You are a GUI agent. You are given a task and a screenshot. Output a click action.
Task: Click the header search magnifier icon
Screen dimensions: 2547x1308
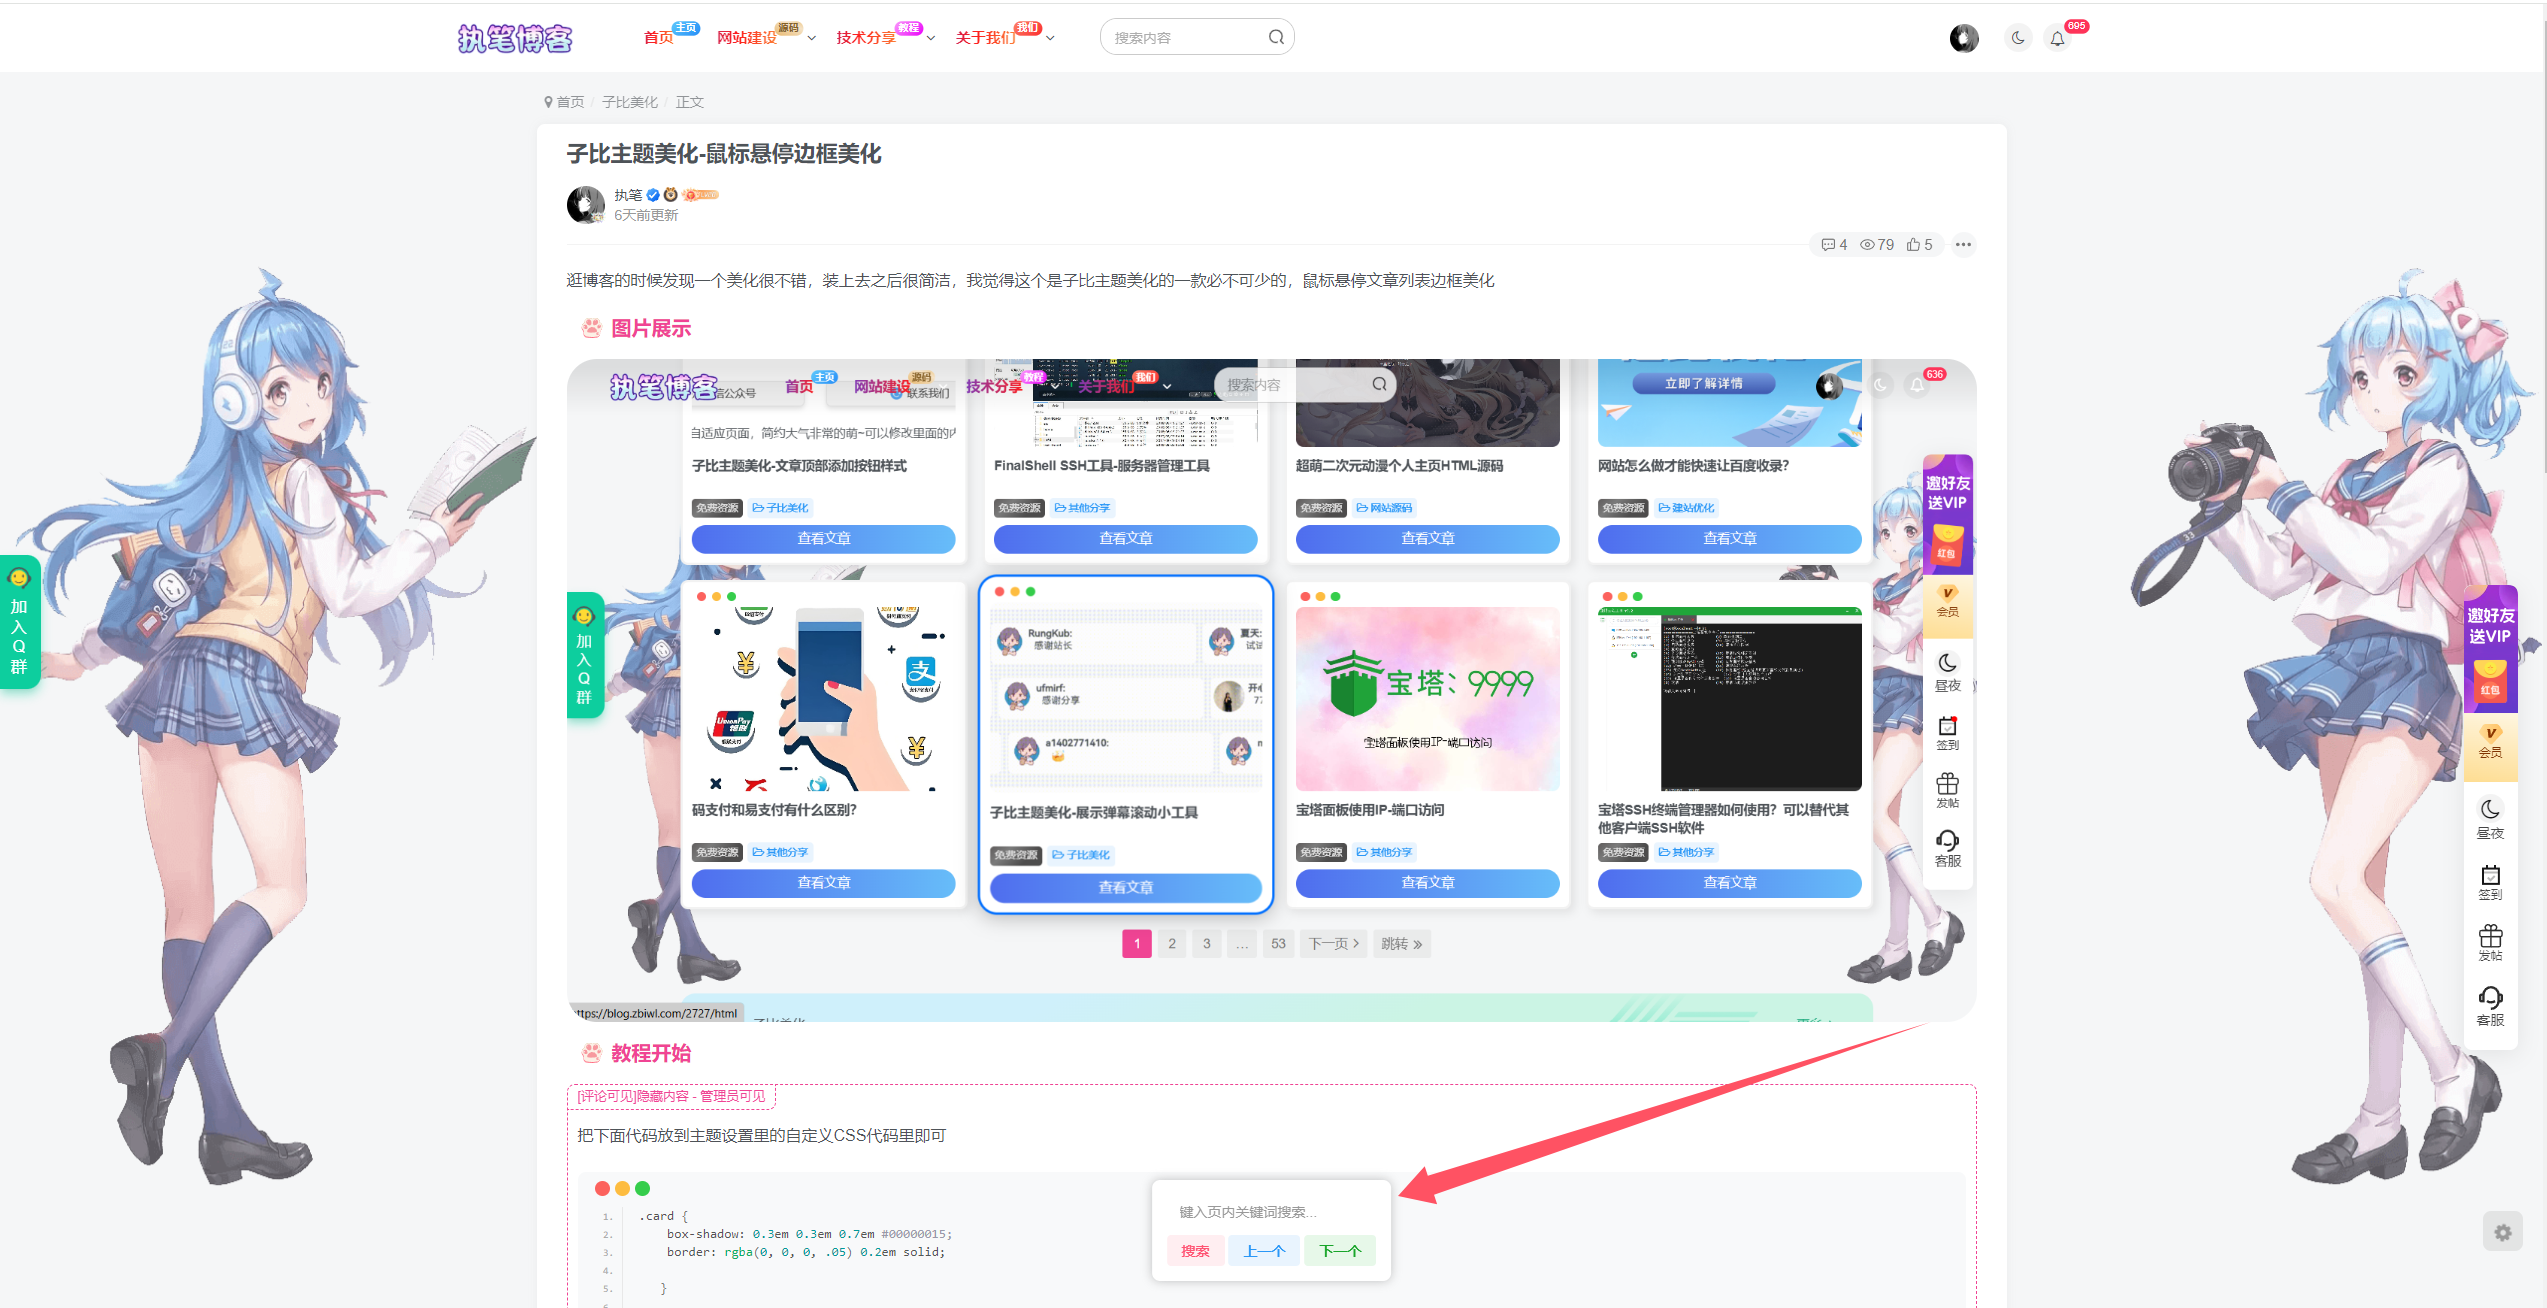(1276, 38)
